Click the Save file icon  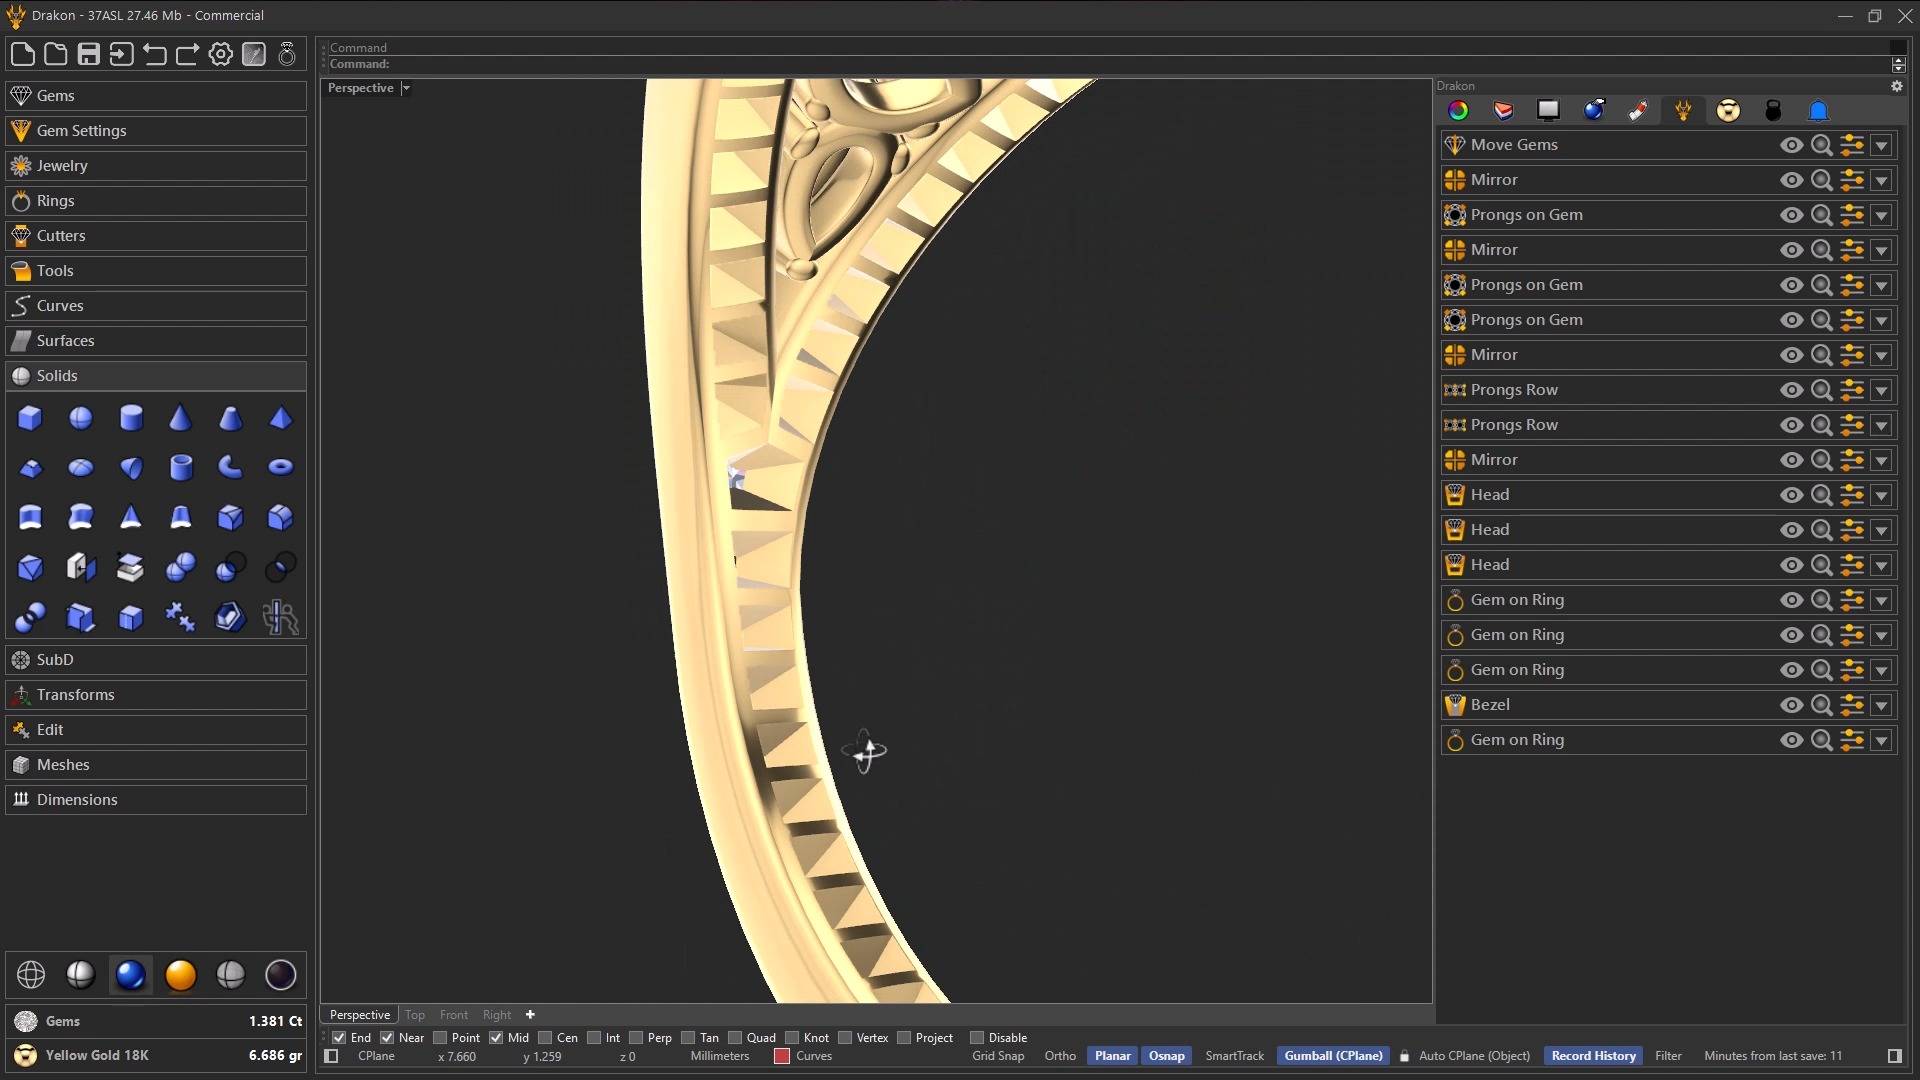coord(89,54)
